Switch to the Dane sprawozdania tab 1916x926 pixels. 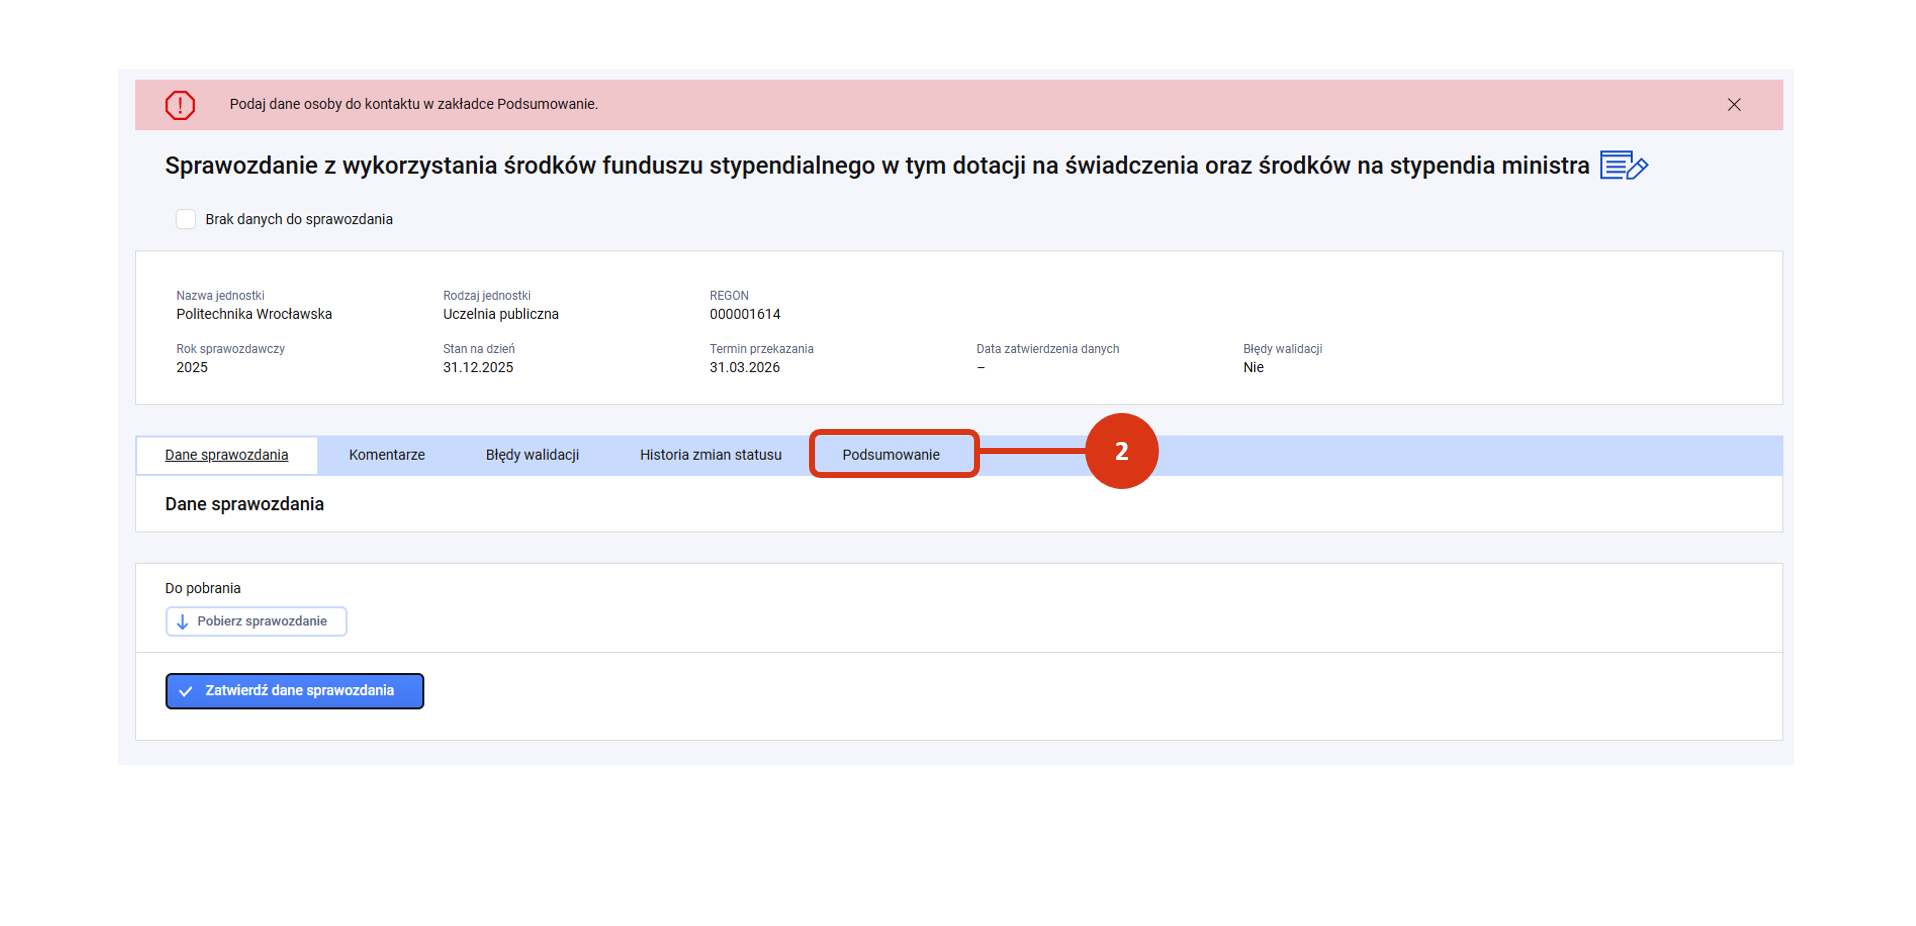point(226,455)
